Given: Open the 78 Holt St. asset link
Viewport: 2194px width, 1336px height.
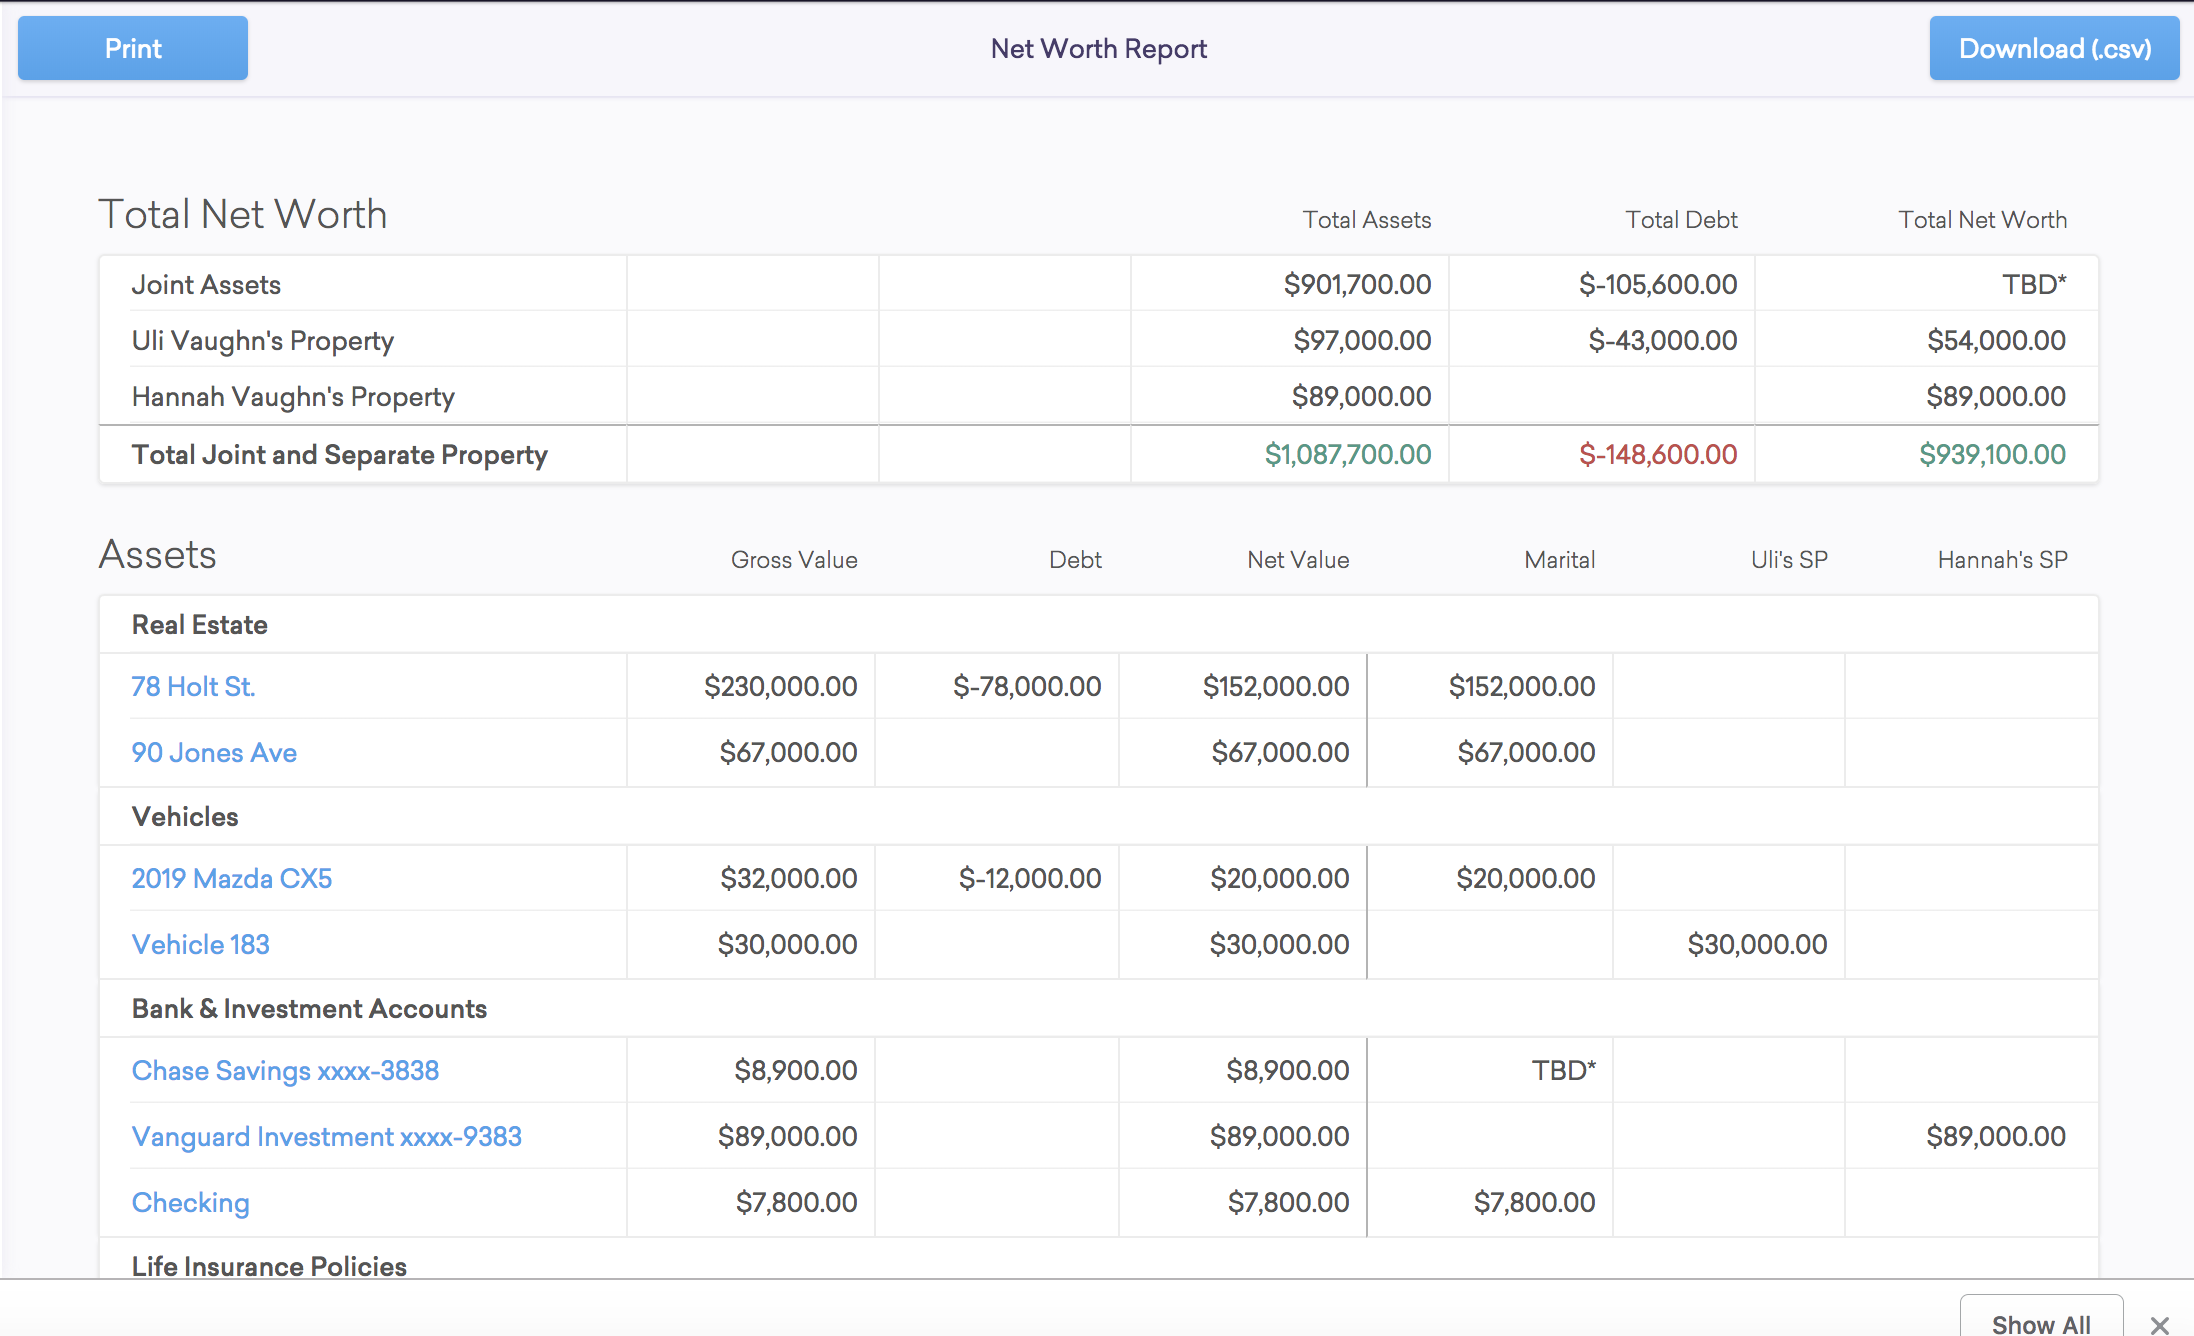Looking at the screenshot, I should point(193,686).
